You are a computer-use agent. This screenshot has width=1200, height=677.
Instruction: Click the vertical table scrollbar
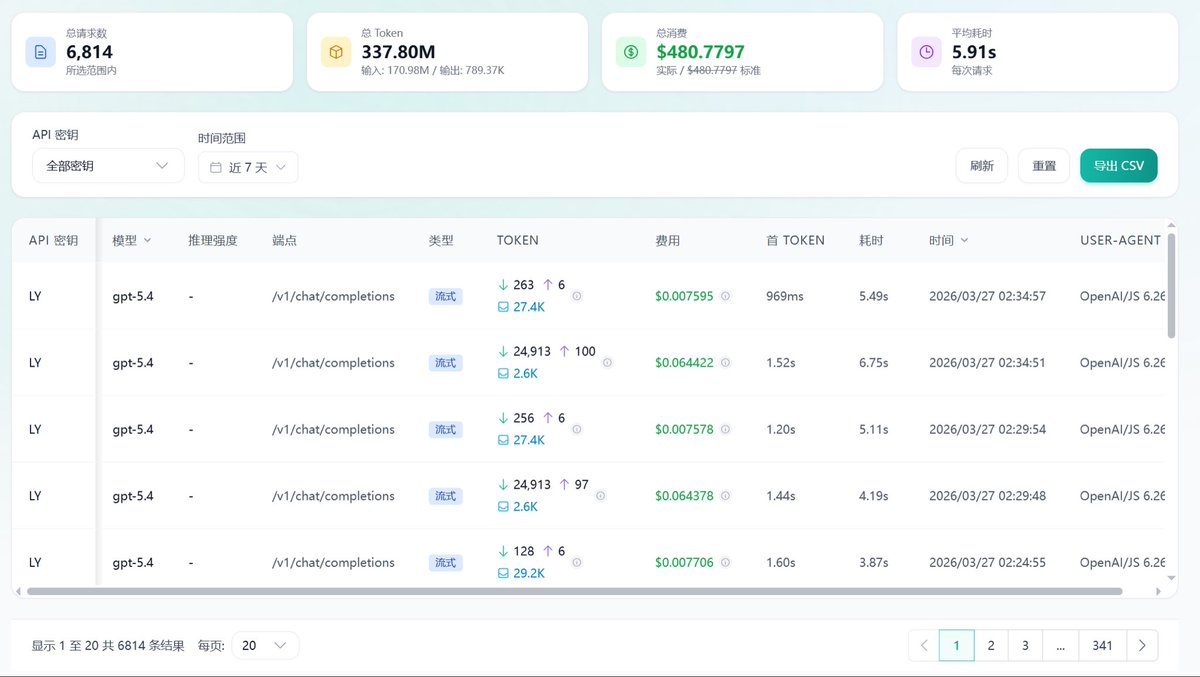tap(1172, 288)
